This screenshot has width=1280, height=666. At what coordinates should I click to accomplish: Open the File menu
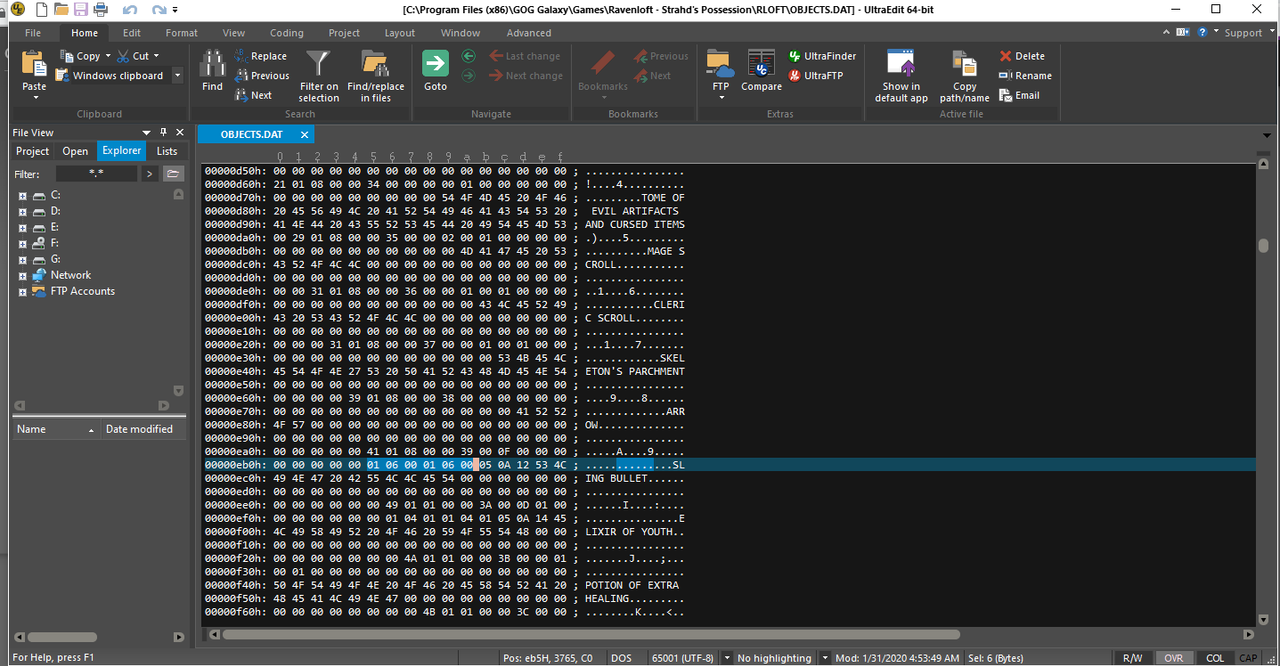(33, 32)
